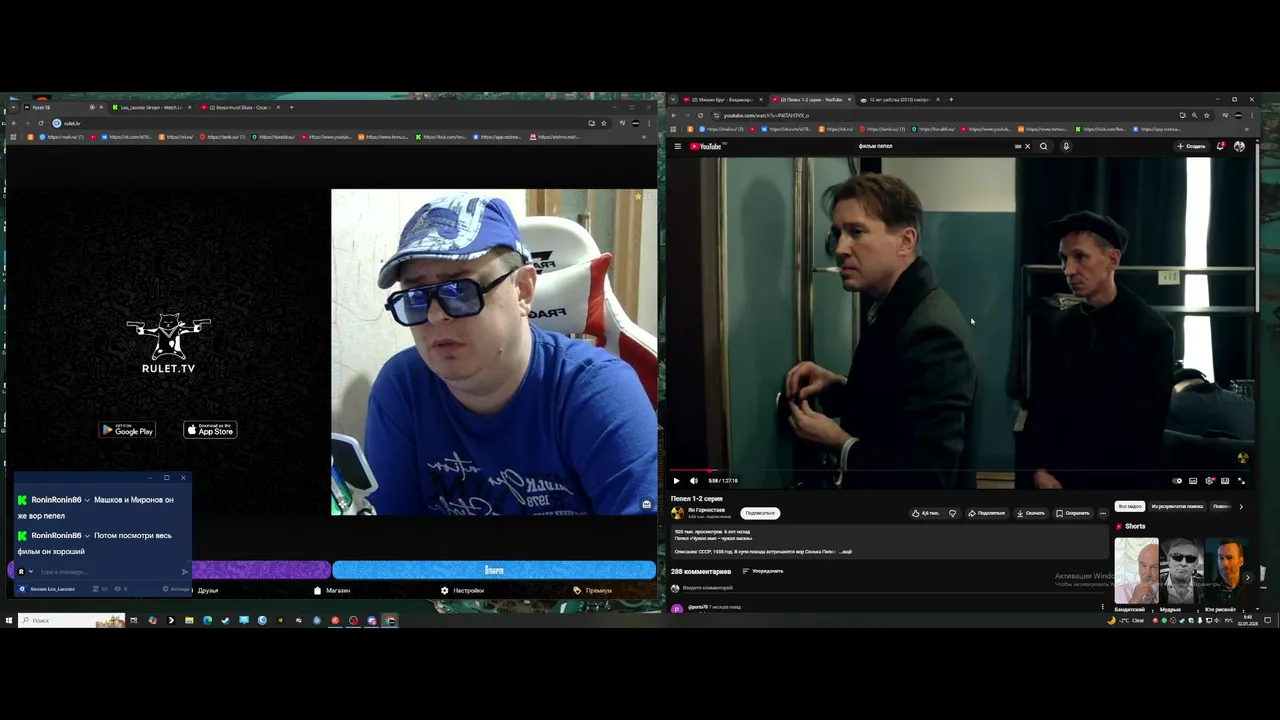Switch to 12 лет рабства tab
The image size is (1280, 720).
click(898, 100)
